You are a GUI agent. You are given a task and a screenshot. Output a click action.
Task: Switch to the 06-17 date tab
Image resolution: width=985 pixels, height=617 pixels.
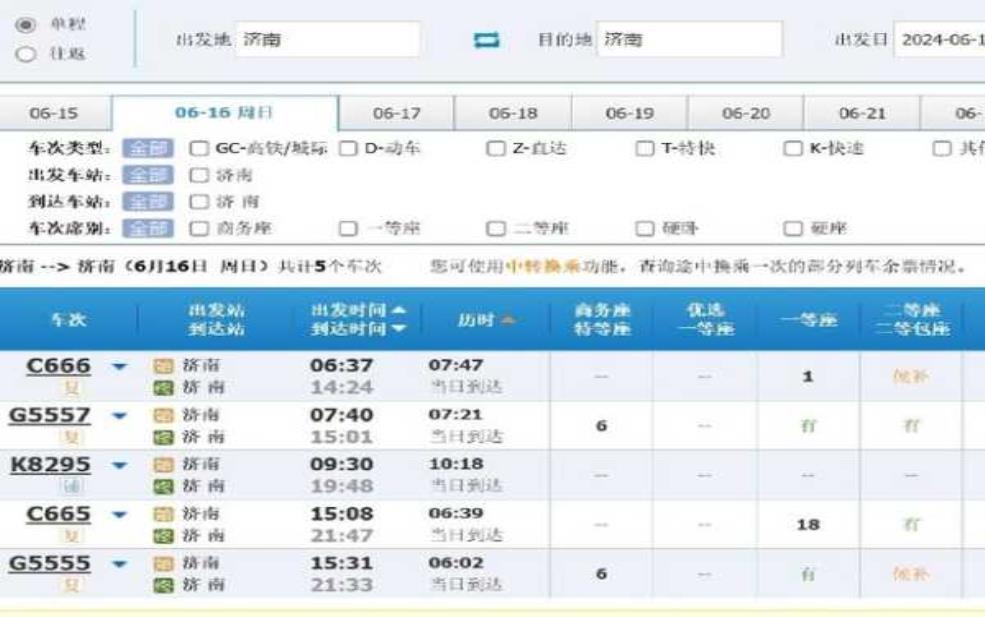396,114
